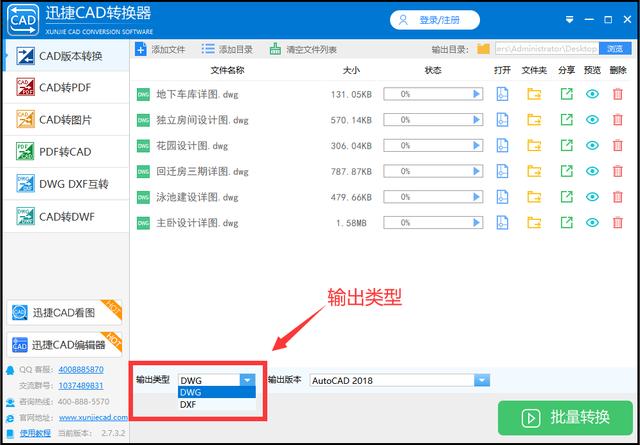Switch to CAD版本转换 tab
The height and width of the screenshot is (445, 640).
coord(66,56)
